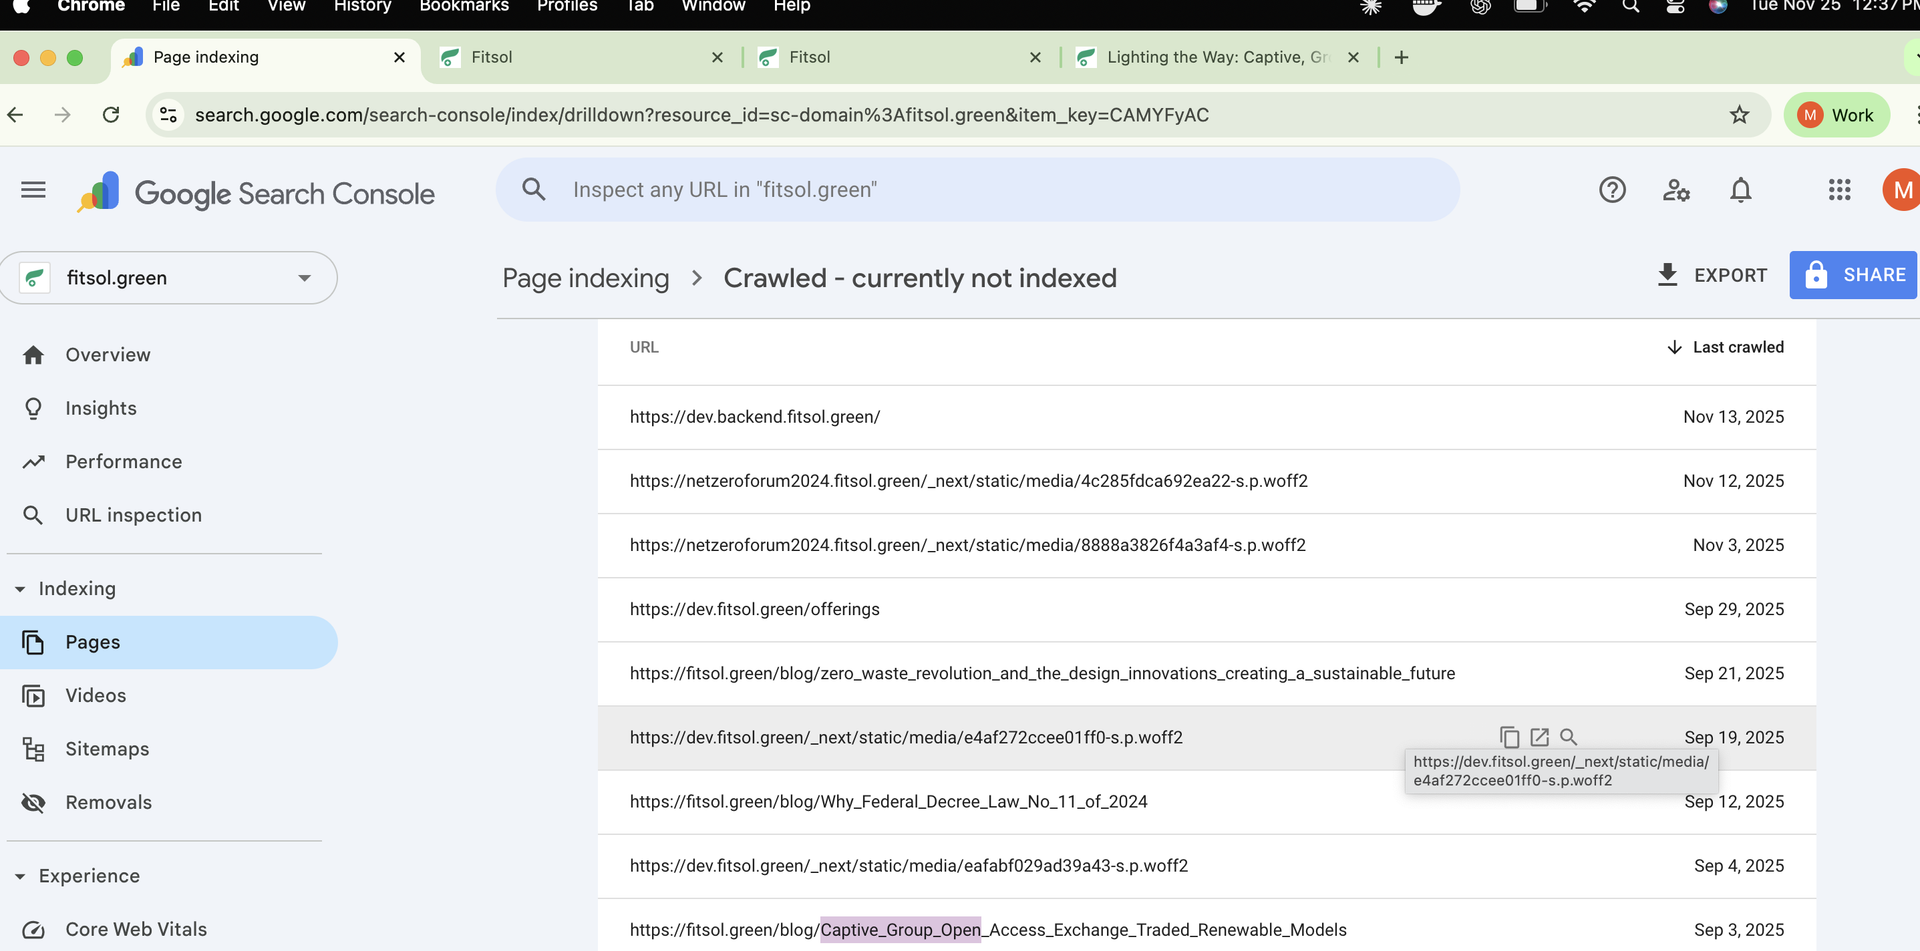This screenshot has height=951, width=1920.
Task: Click the Page indexing breadcrumb link
Action: click(585, 278)
